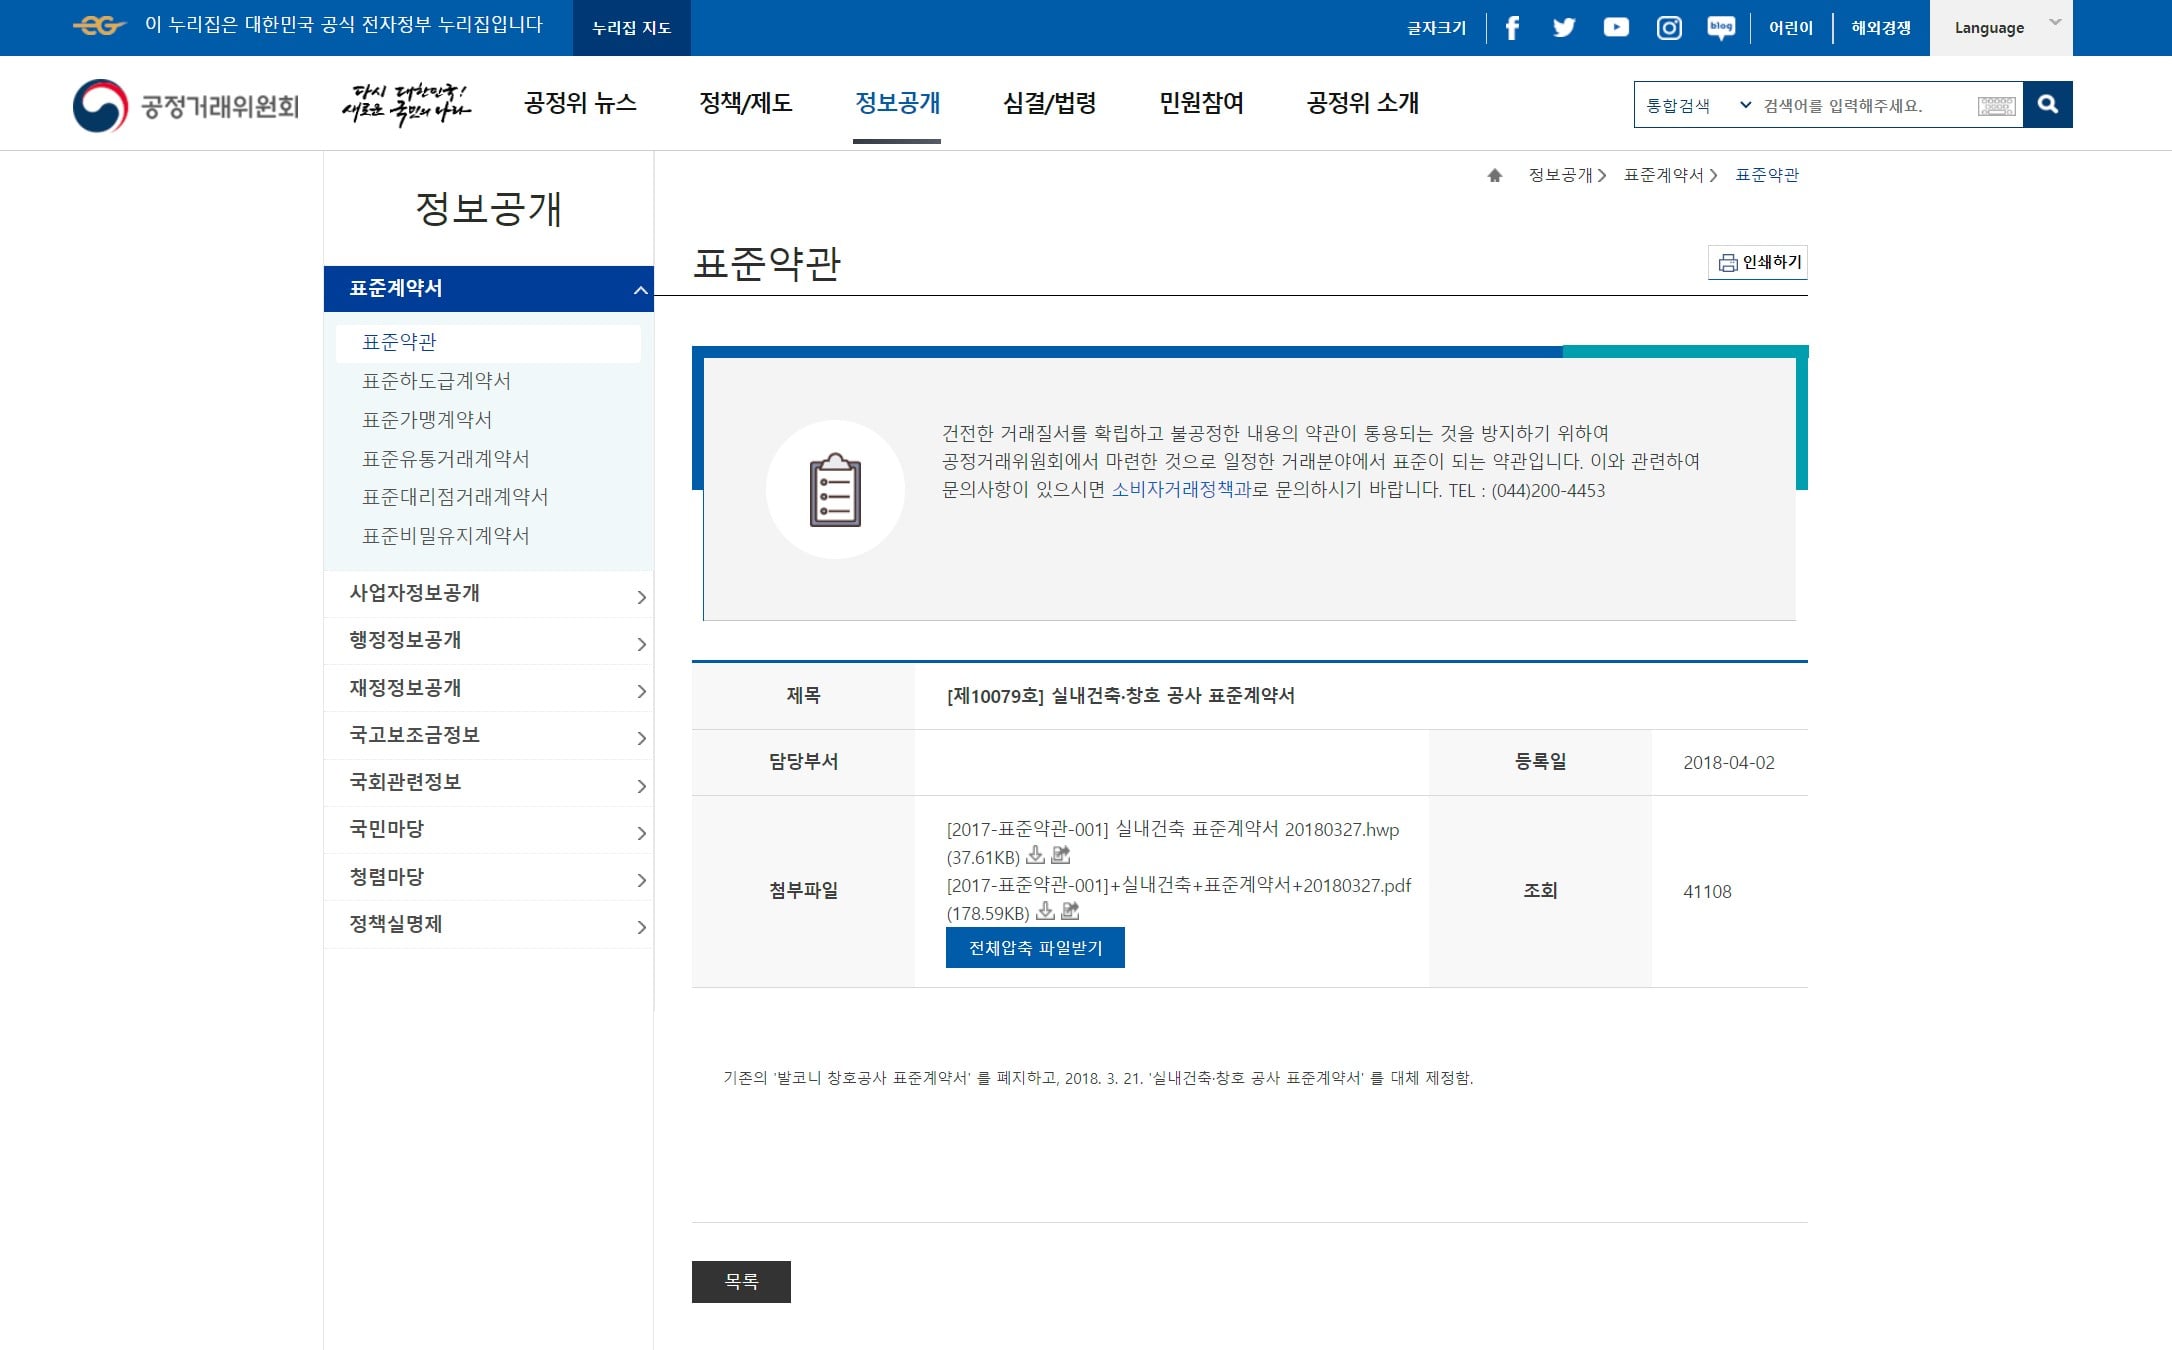Click the home icon in breadcrumb
Viewport: 2172px width, 1350px height.
[1495, 175]
